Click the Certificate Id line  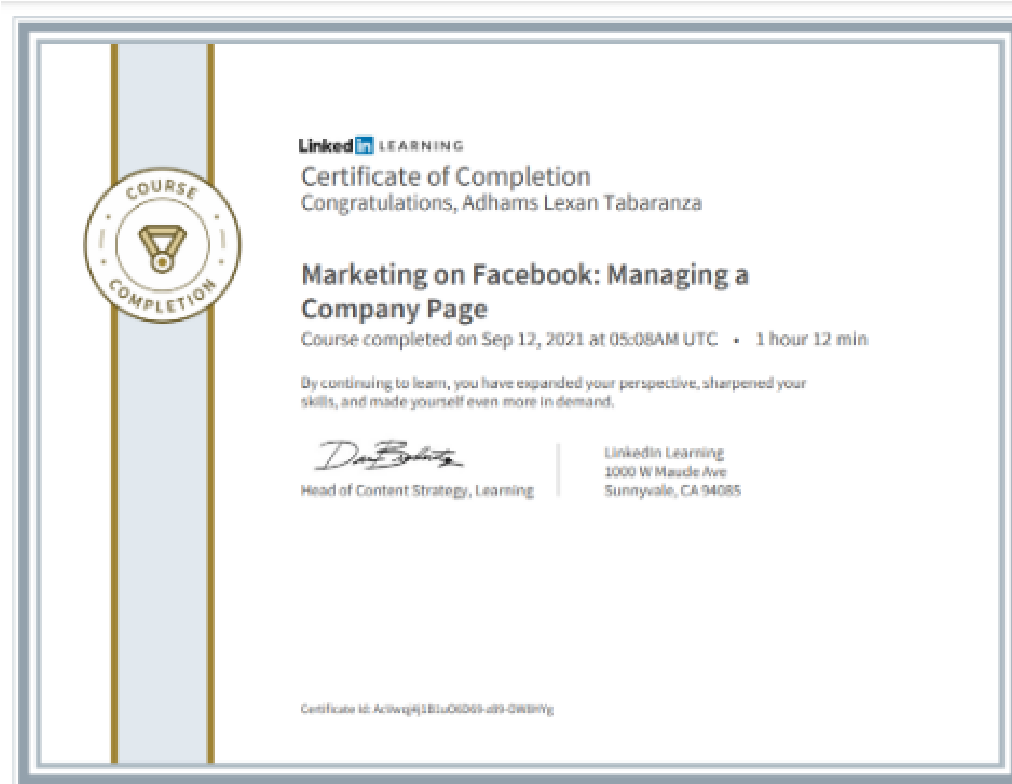(427, 709)
